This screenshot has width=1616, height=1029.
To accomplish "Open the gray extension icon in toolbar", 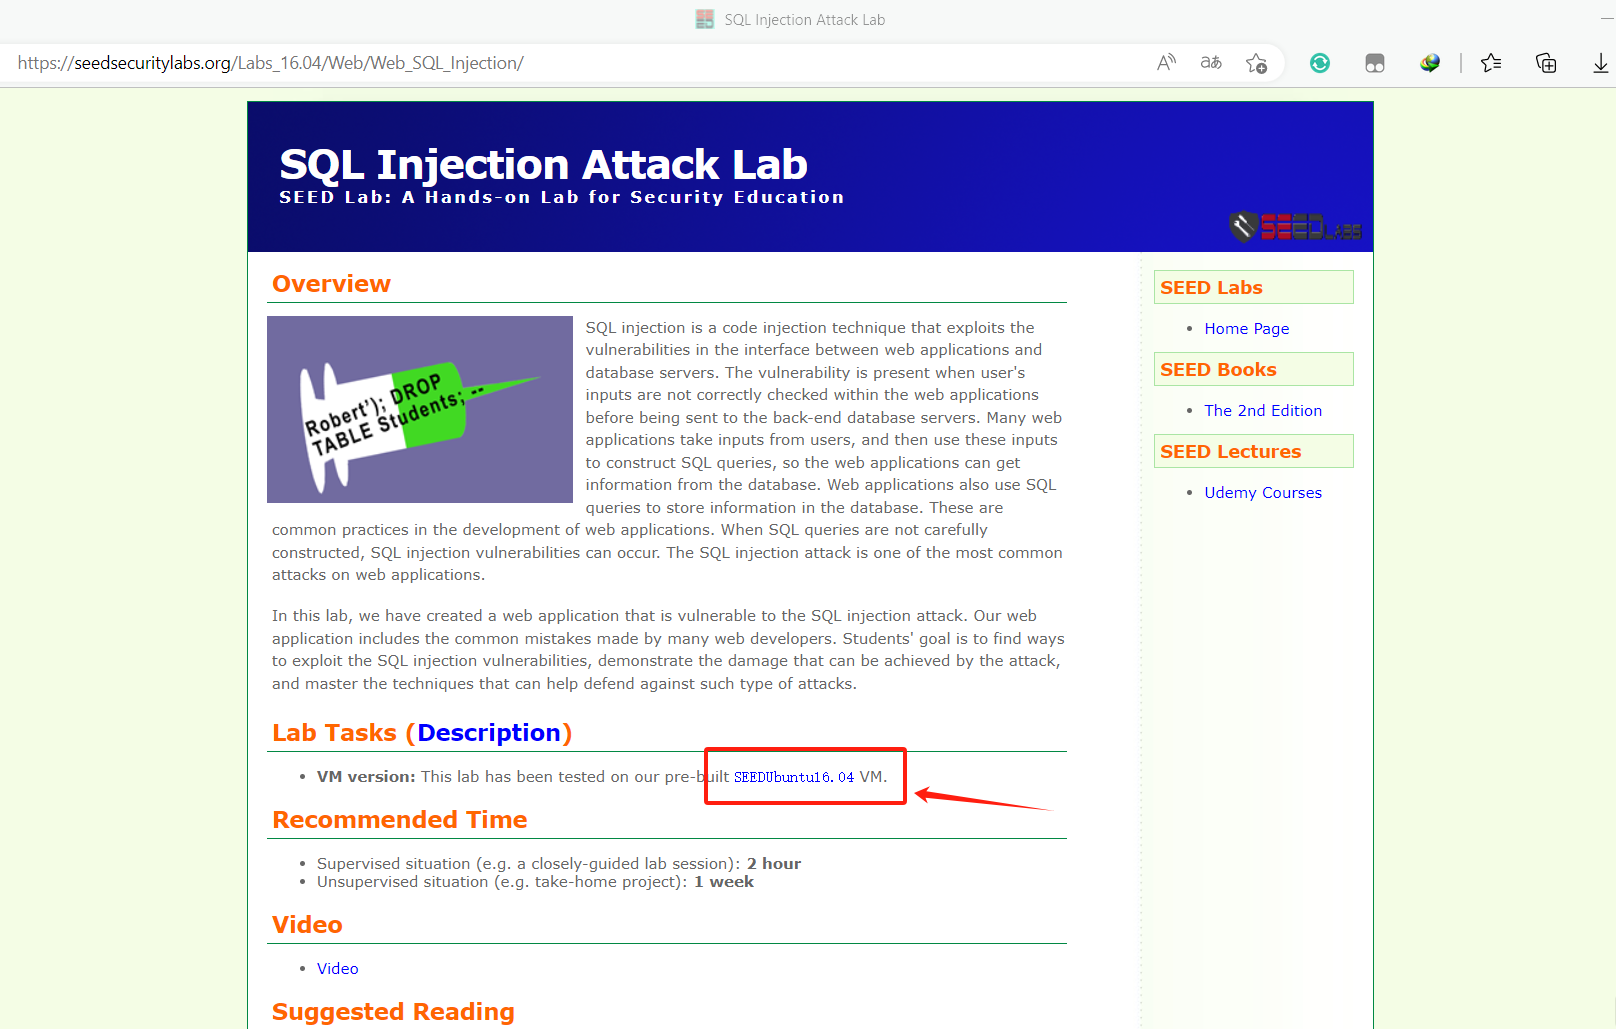I will (x=1375, y=63).
